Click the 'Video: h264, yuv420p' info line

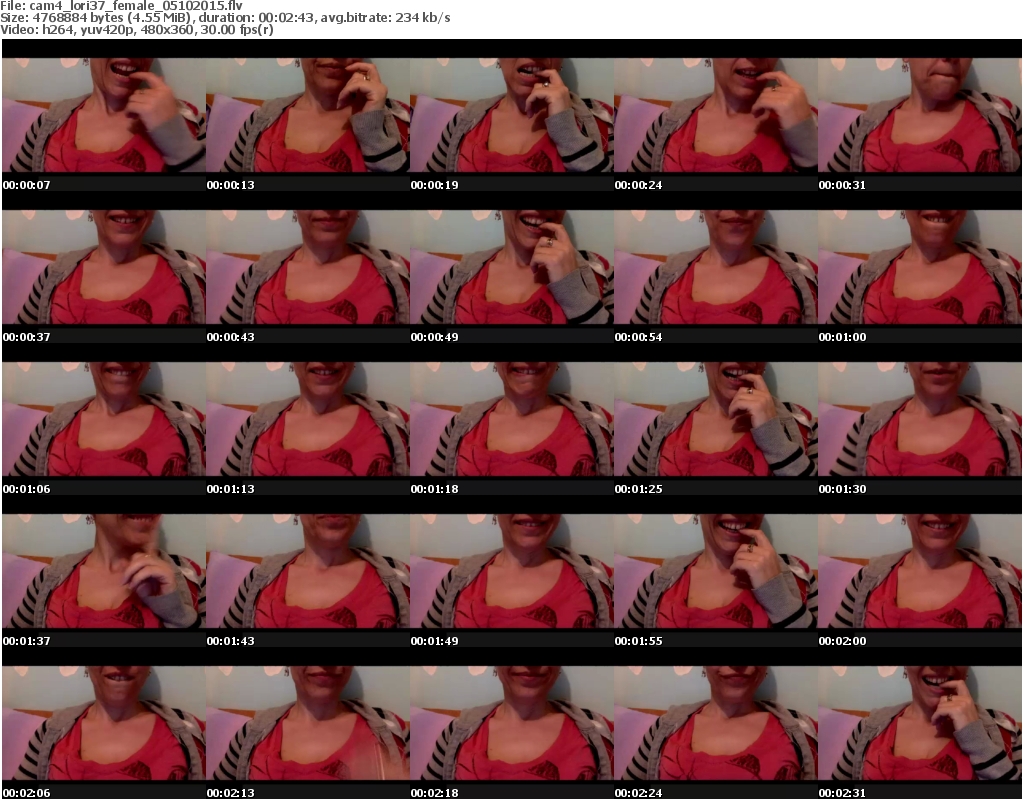tap(137, 30)
